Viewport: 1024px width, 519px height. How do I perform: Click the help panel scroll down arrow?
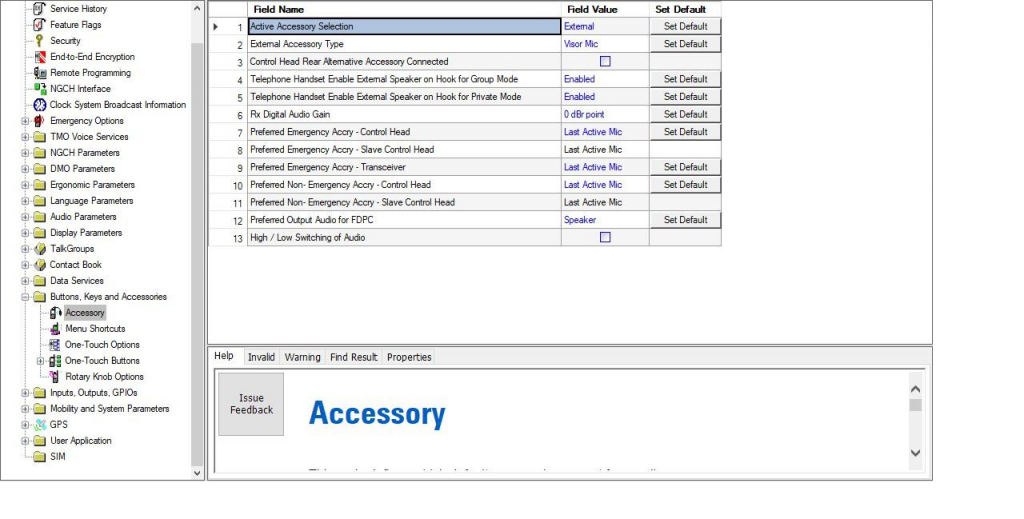click(x=916, y=453)
